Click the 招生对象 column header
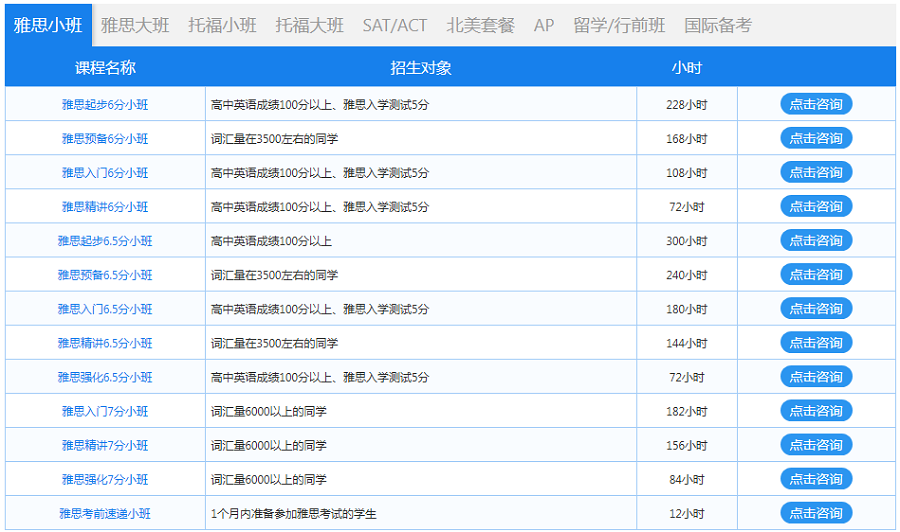900x532 pixels. [x=421, y=68]
